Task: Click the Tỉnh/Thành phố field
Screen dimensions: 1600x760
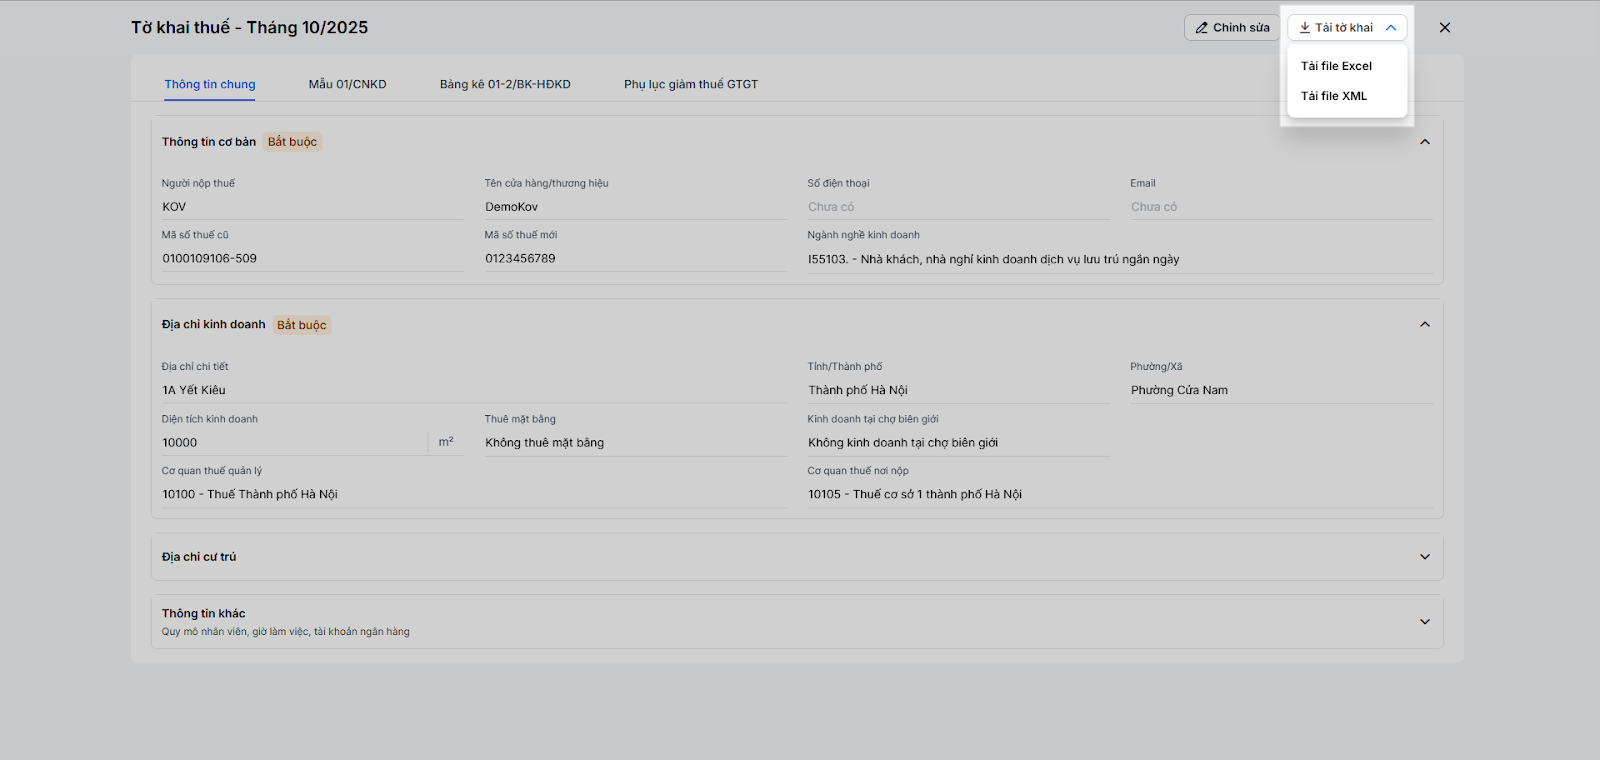Action: tap(958, 391)
